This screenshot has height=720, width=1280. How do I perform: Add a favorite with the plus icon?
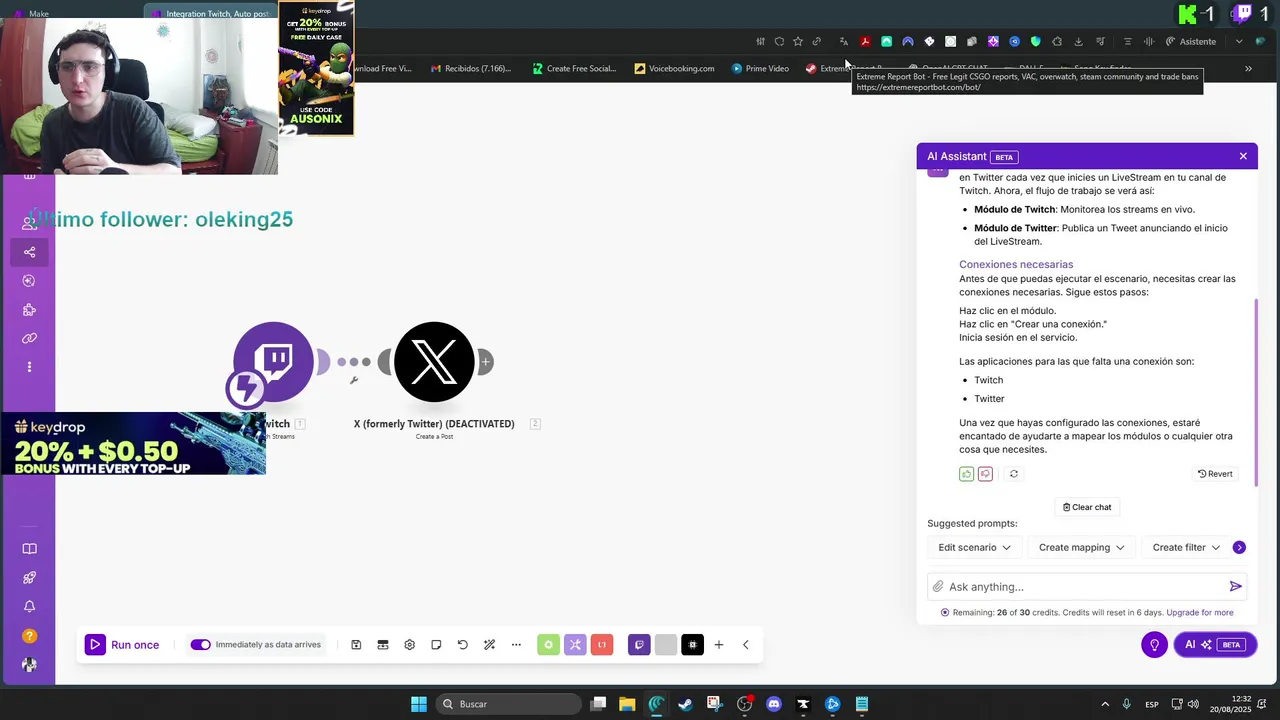pos(718,645)
